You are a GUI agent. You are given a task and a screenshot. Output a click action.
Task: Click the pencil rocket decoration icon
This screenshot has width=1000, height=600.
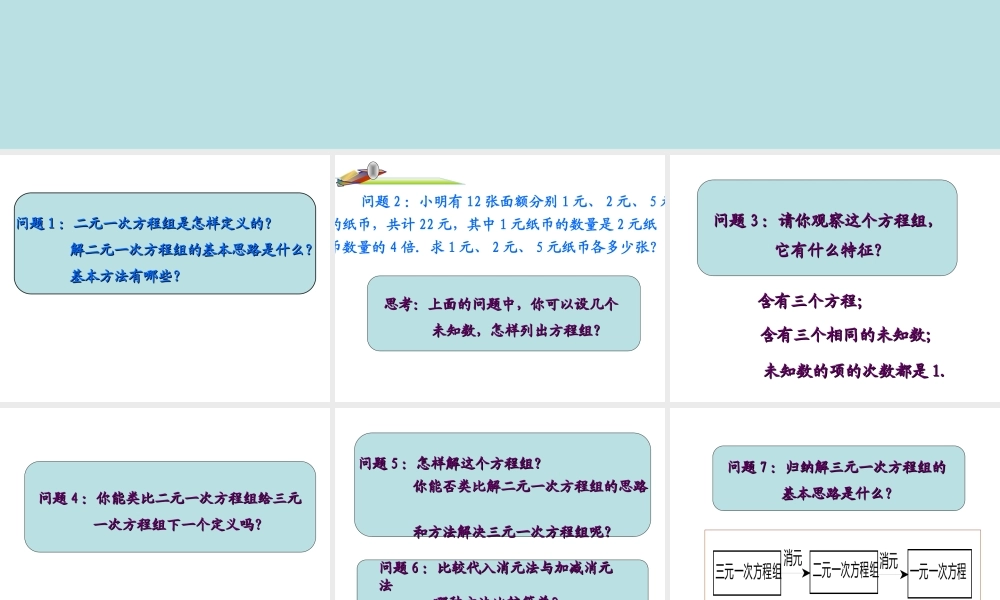[x=361, y=173]
